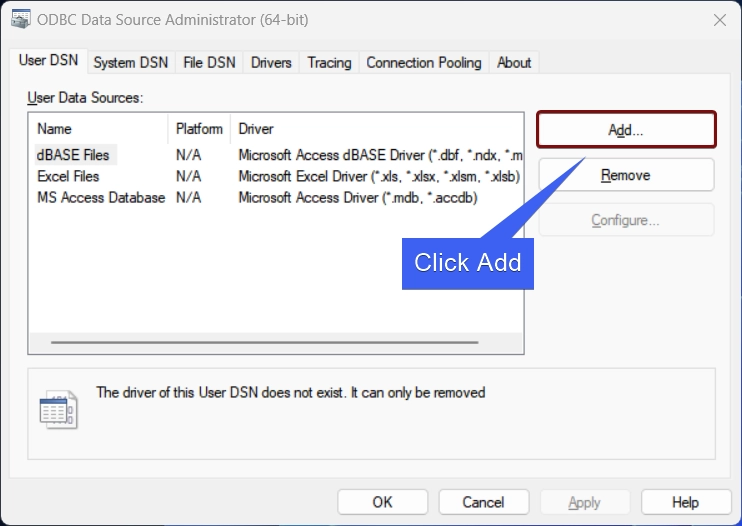Click the Configure... button
742x526 pixels.
tap(626, 220)
